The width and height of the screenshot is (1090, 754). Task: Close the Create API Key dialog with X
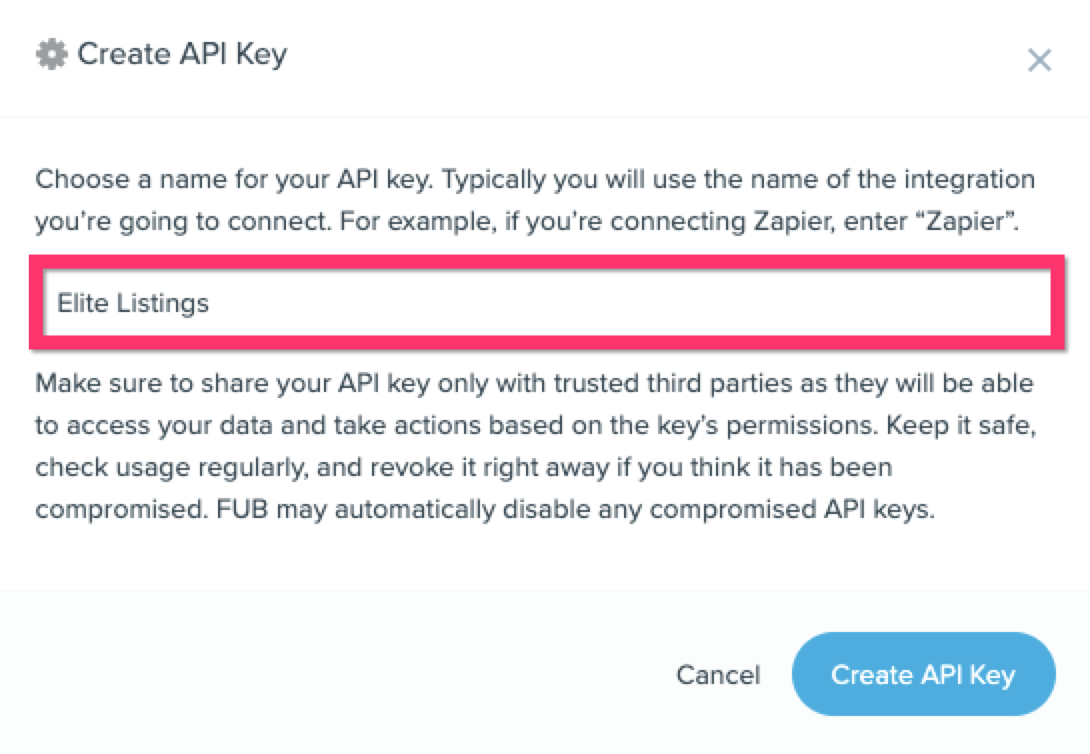pyautogui.click(x=1039, y=61)
